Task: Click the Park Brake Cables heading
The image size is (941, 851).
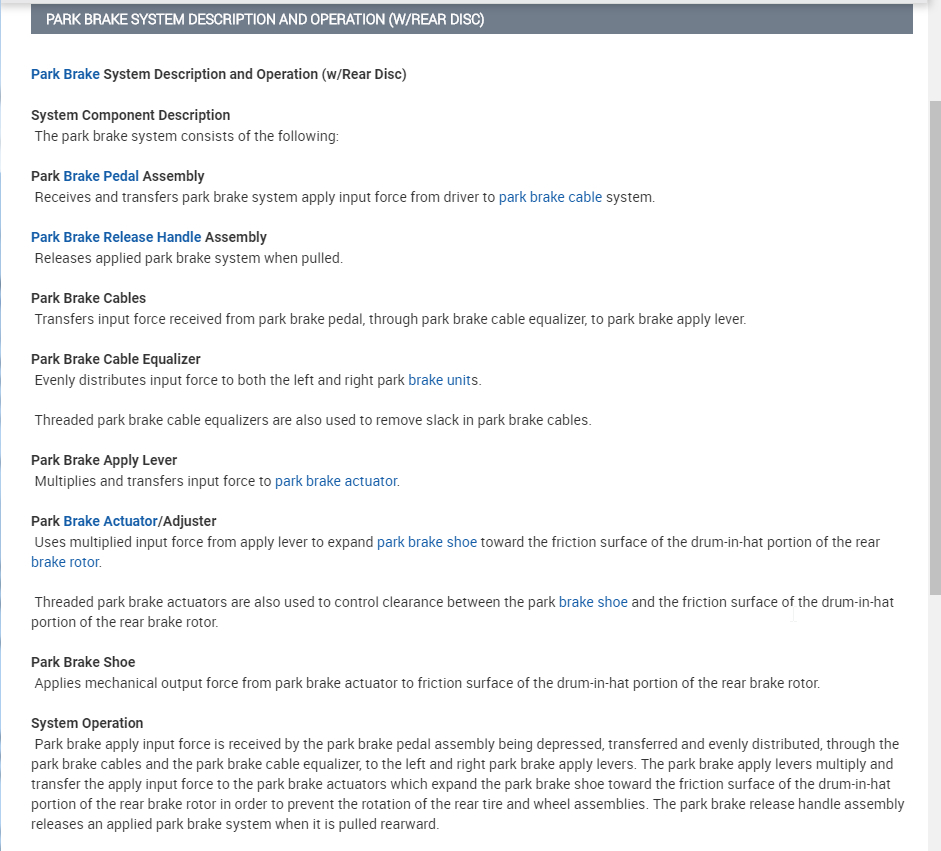Action: click(x=88, y=298)
